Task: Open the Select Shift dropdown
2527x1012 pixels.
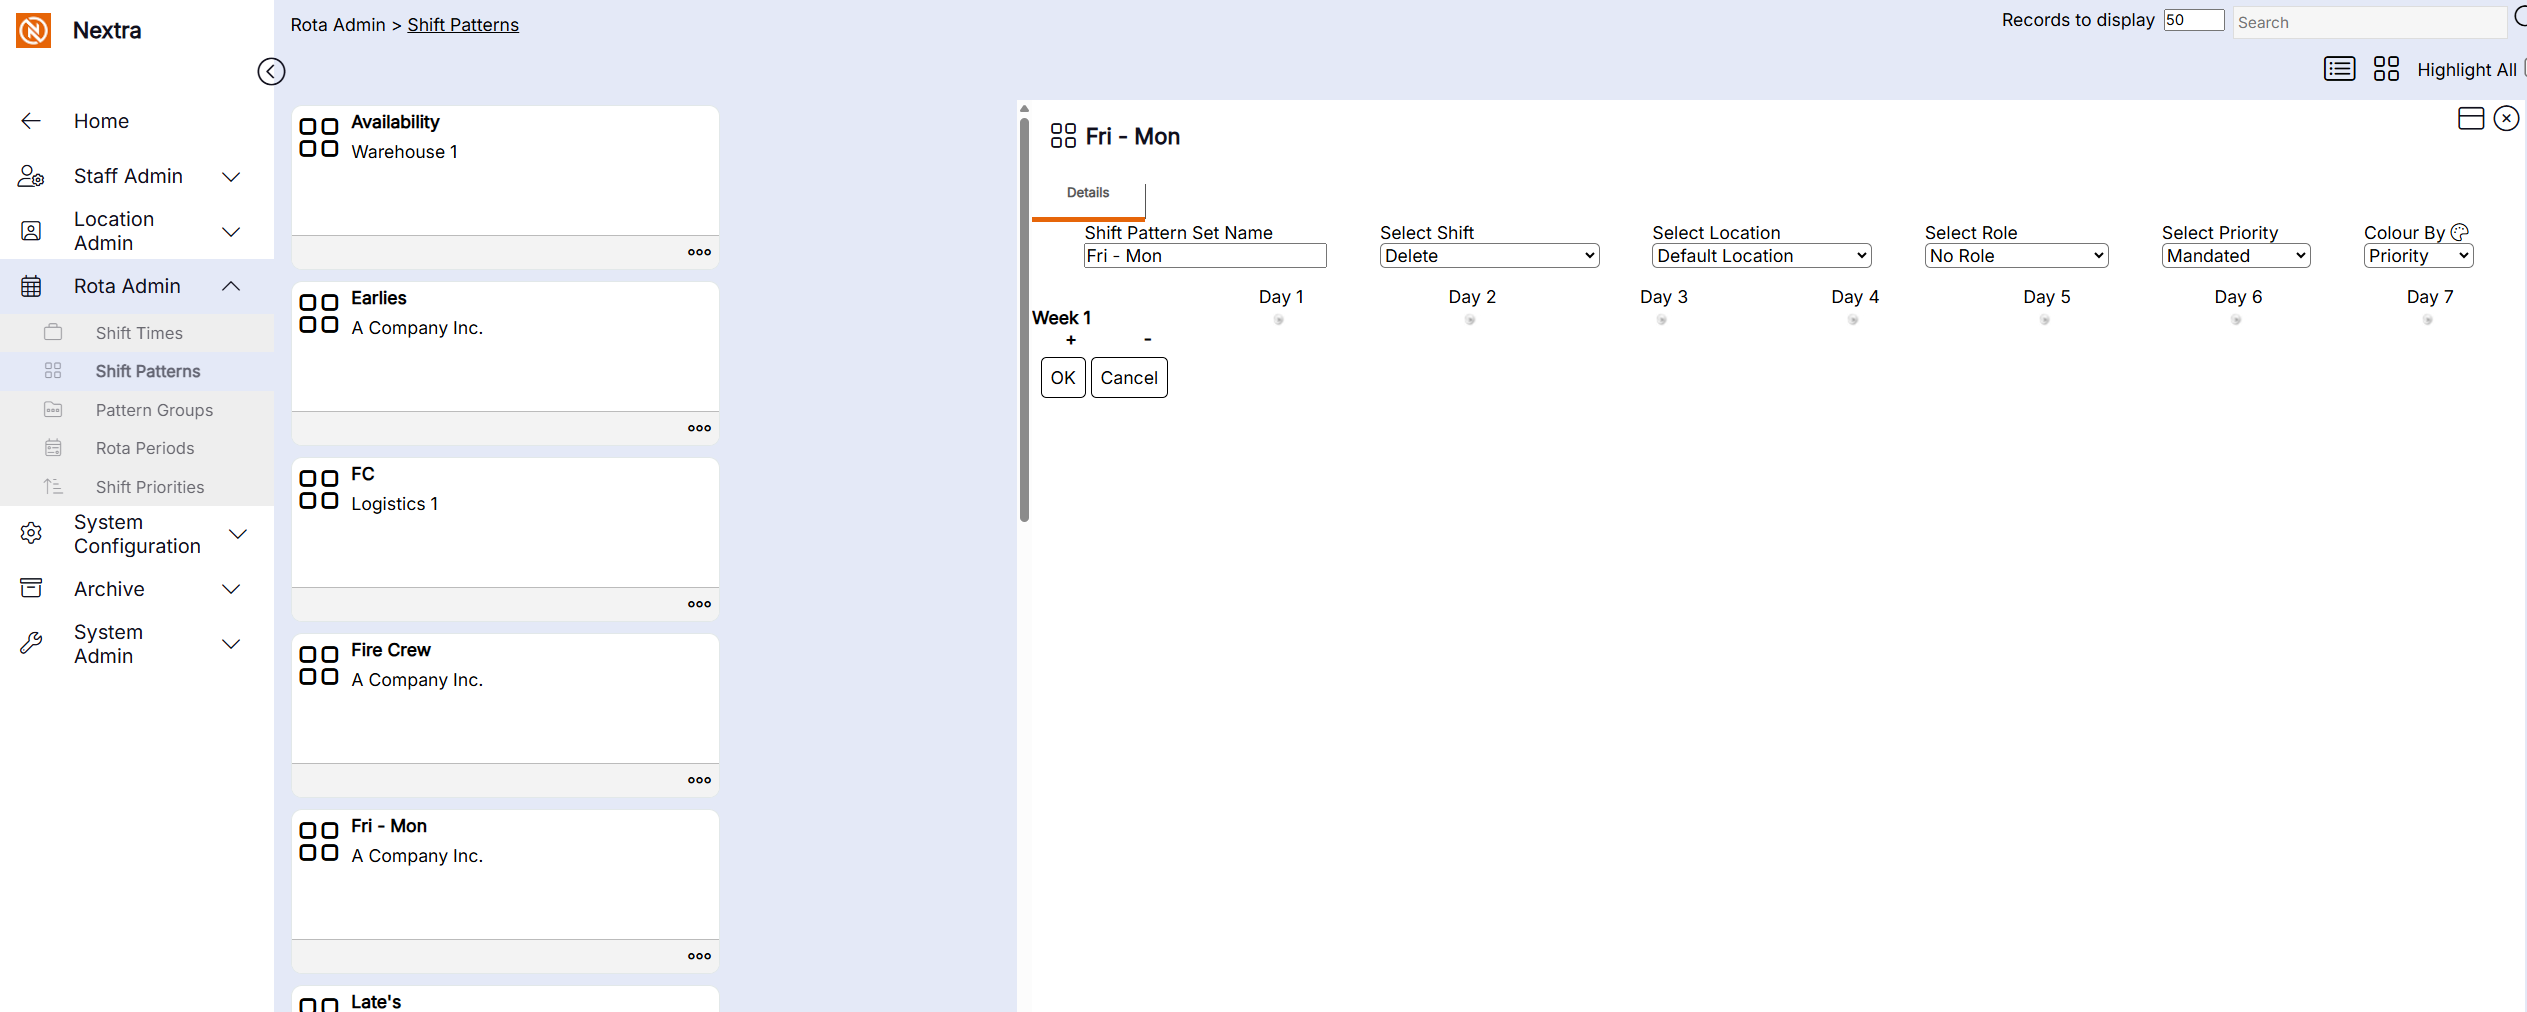Action: [x=1489, y=256]
